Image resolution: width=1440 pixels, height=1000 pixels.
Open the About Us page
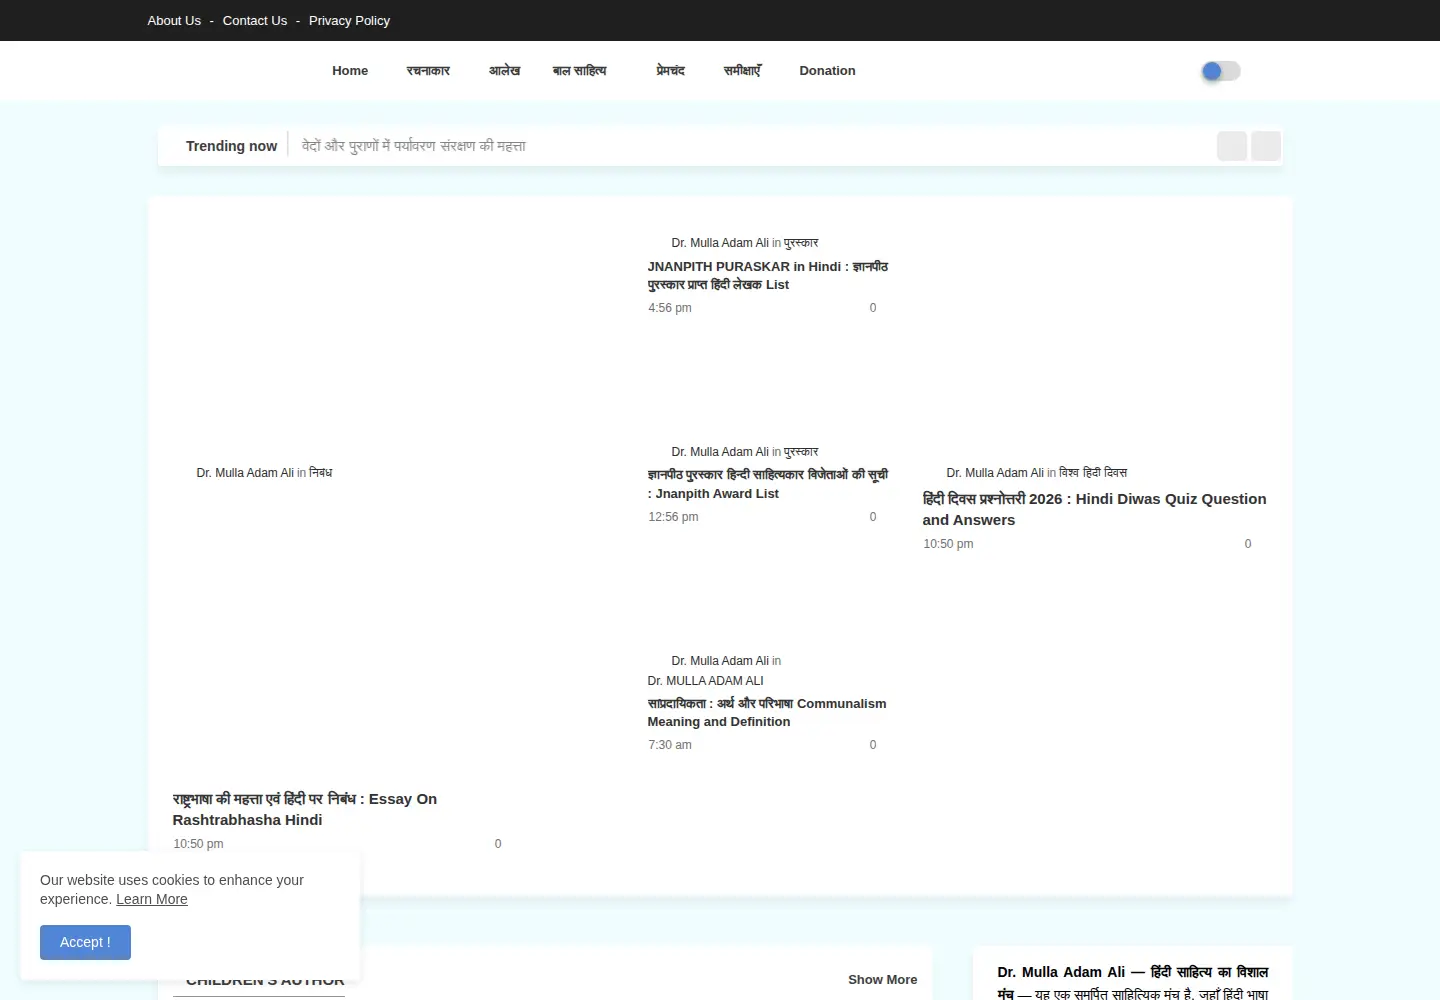pos(174,20)
